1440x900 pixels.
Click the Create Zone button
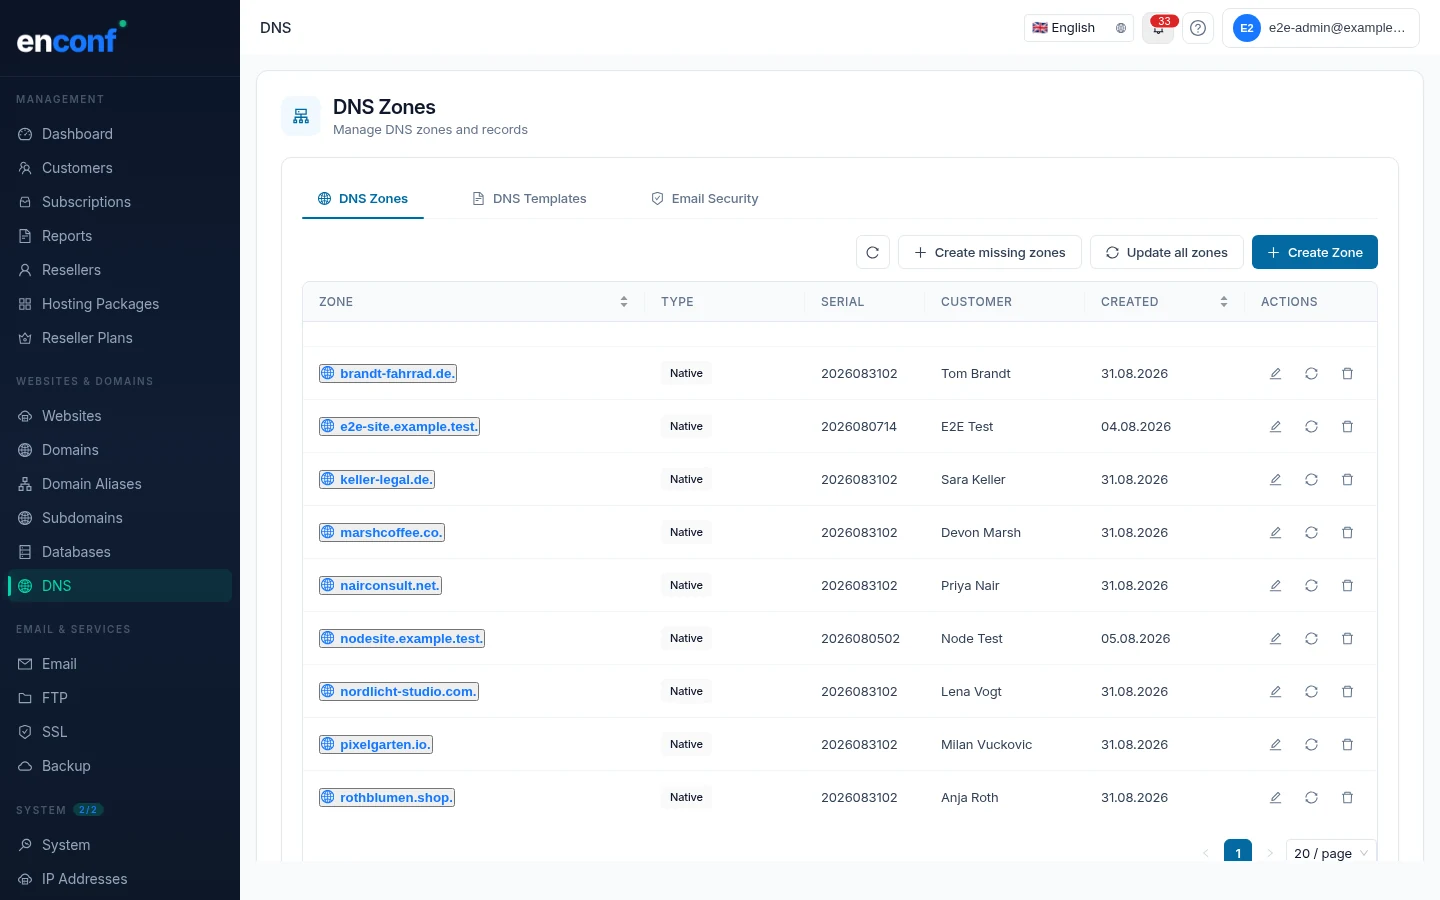(x=1315, y=252)
